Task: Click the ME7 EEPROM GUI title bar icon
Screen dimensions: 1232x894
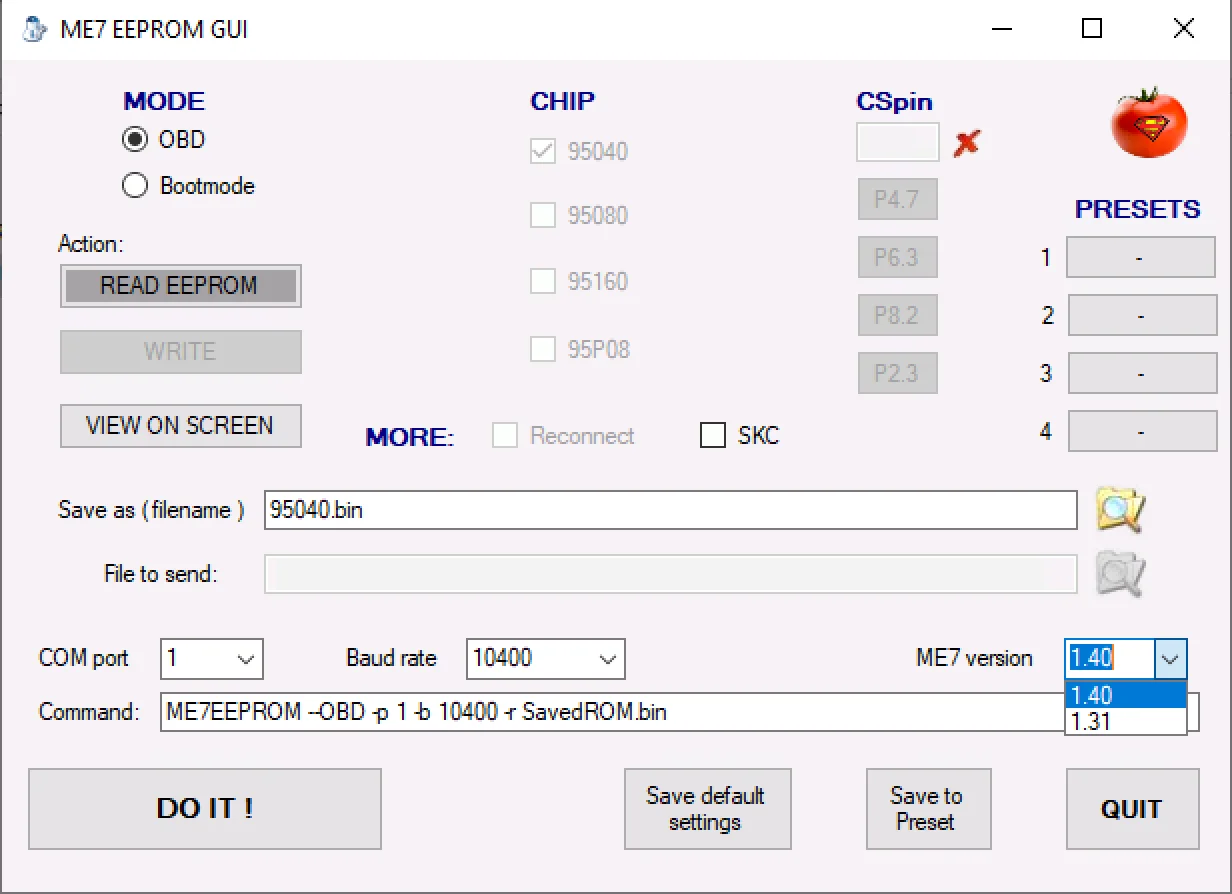Action: coord(35,29)
